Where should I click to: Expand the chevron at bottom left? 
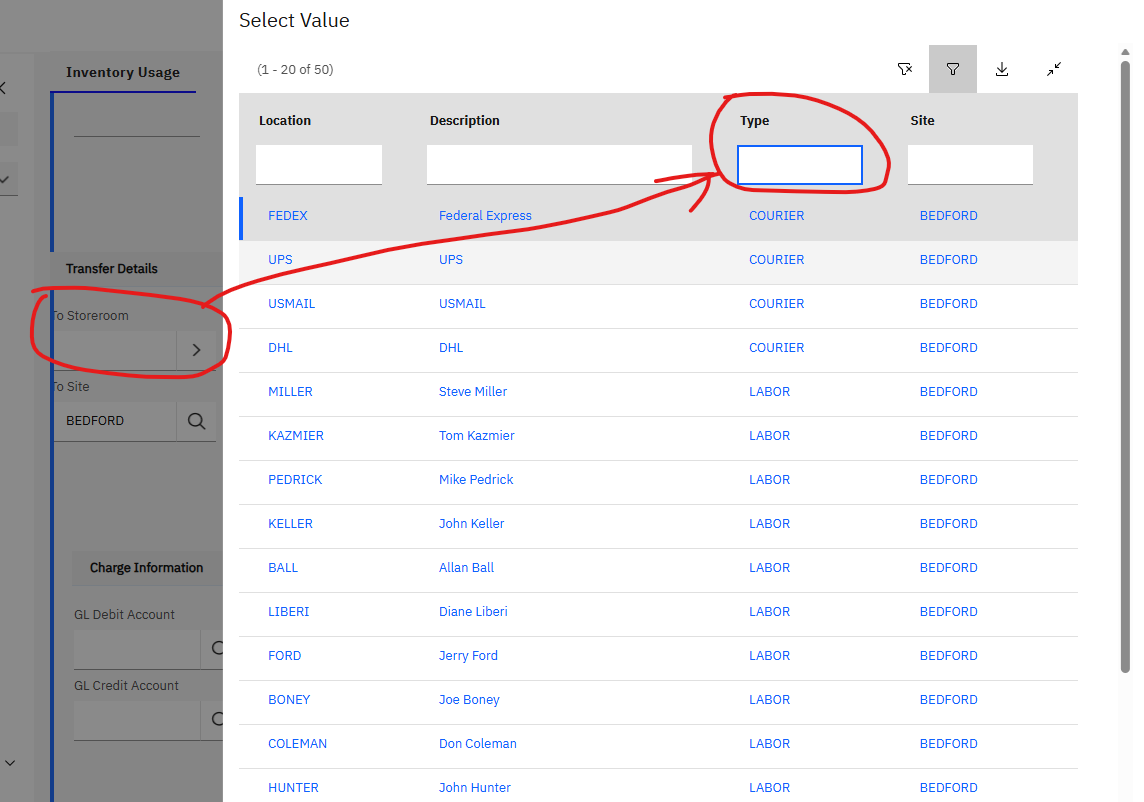[10, 763]
